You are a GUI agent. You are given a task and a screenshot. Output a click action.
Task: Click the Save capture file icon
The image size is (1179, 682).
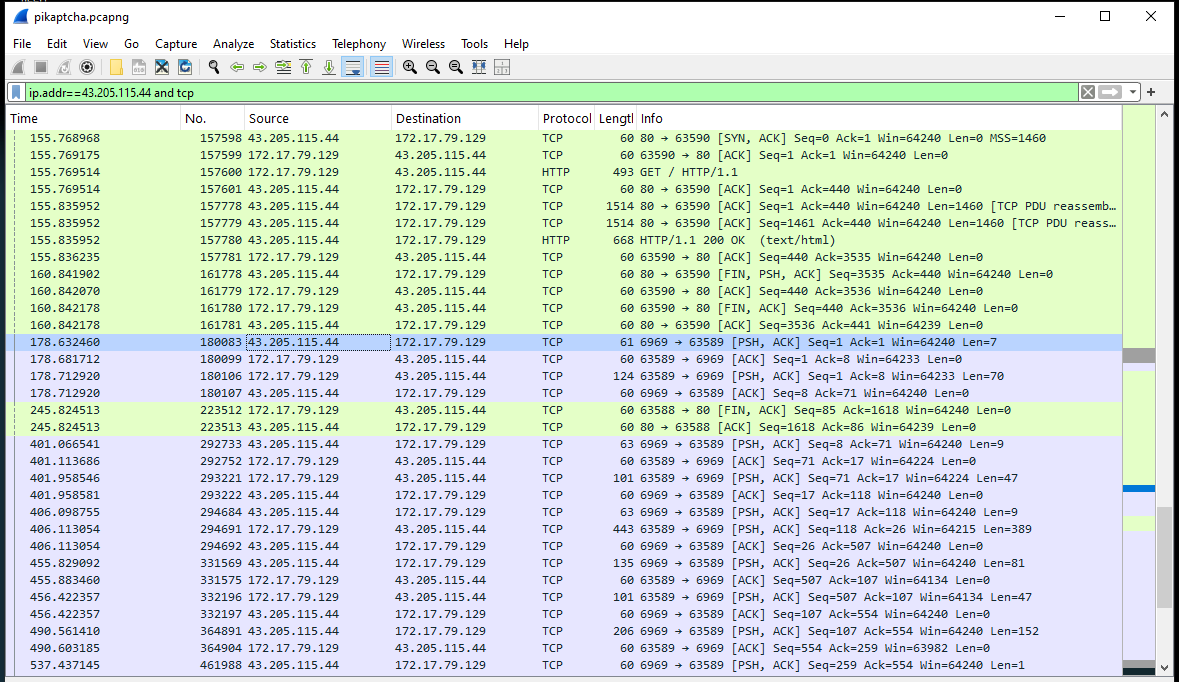(139, 68)
